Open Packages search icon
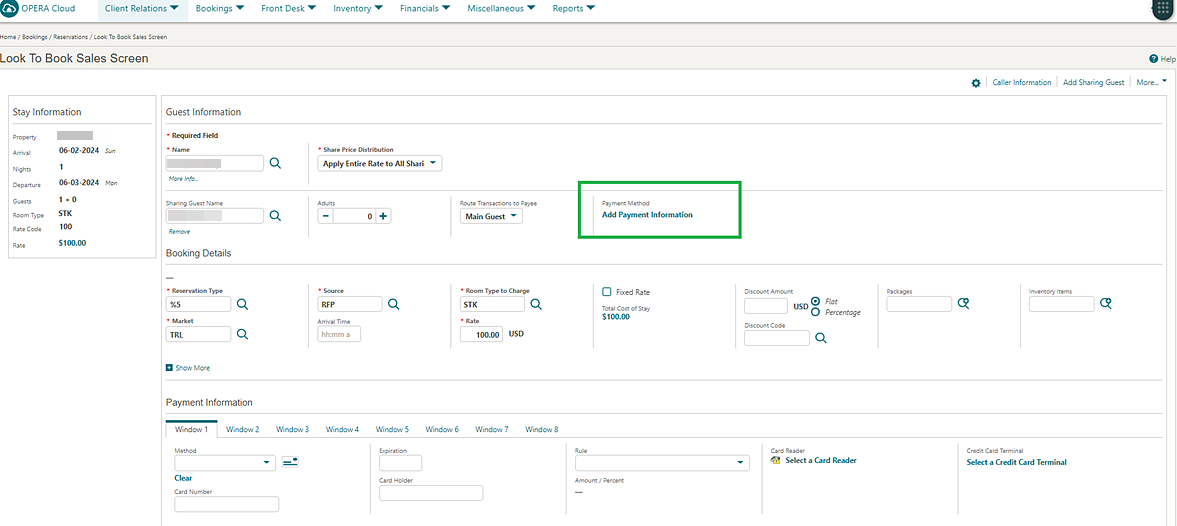This screenshot has width=1177, height=526. [964, 303]
